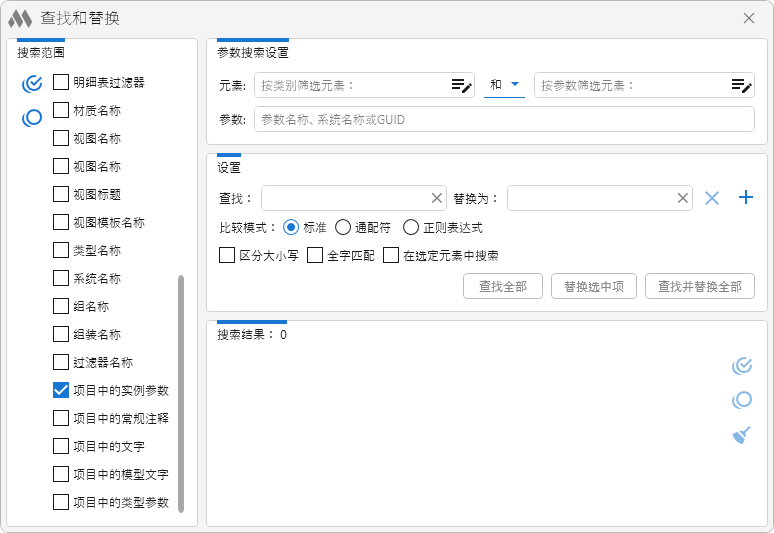
Task: Open category element filter editor icon
Action: (x=460, y=86)
